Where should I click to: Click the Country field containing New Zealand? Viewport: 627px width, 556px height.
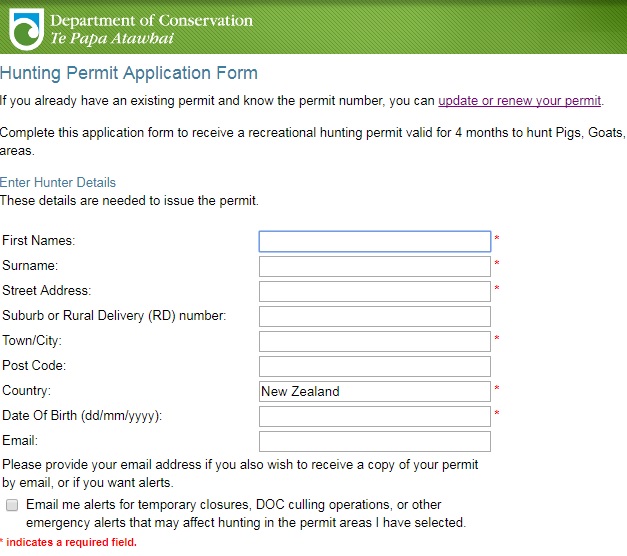(x=375, y=391)
